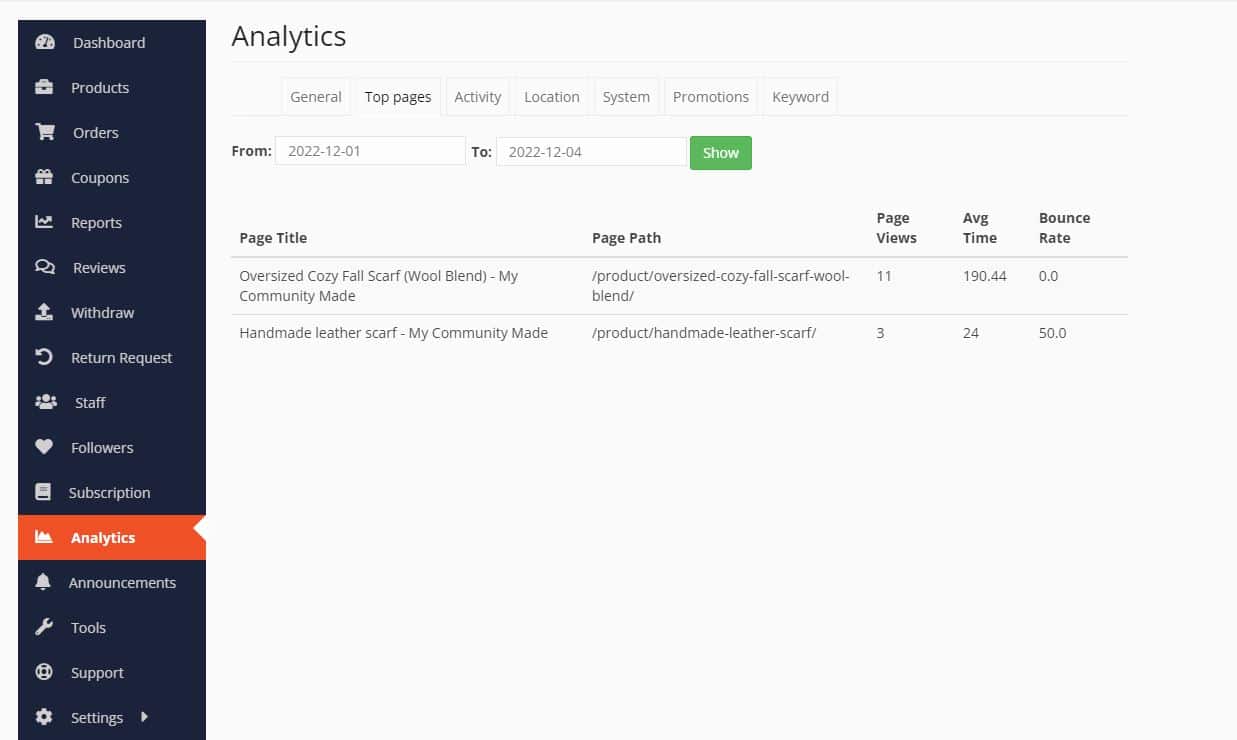
Task: Click the page views value 11
Action: pyautogui.click(x=884, y=276)
